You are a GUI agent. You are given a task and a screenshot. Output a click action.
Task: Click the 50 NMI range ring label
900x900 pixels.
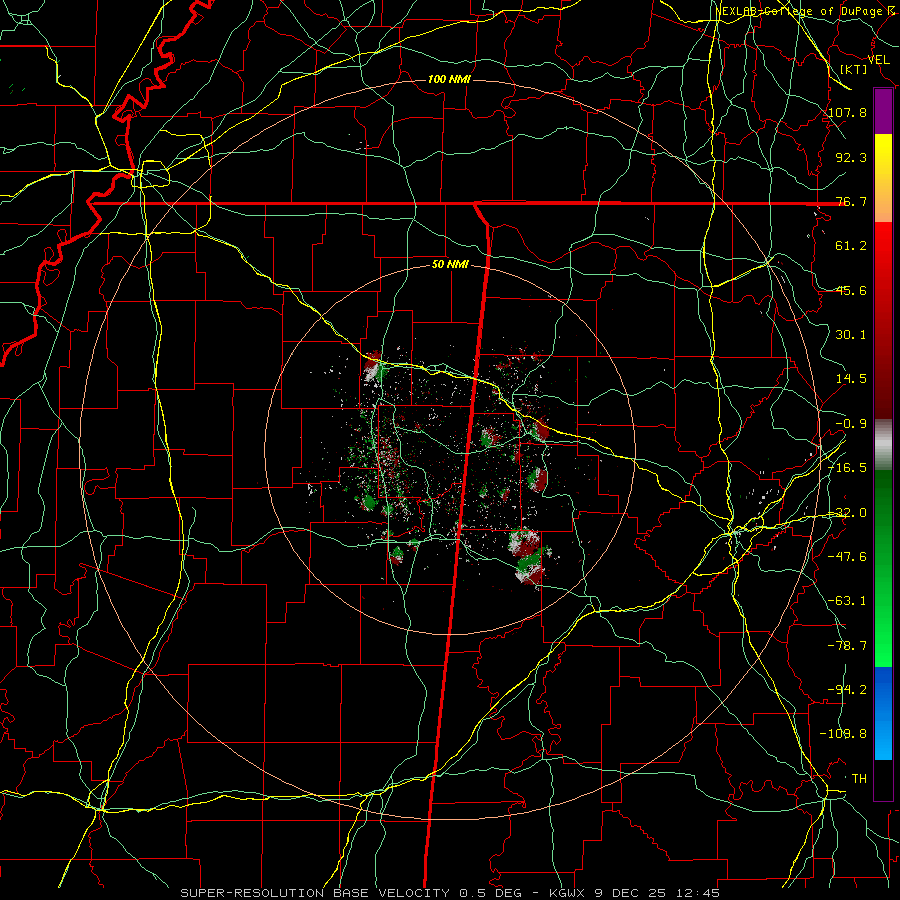(450, 265)
